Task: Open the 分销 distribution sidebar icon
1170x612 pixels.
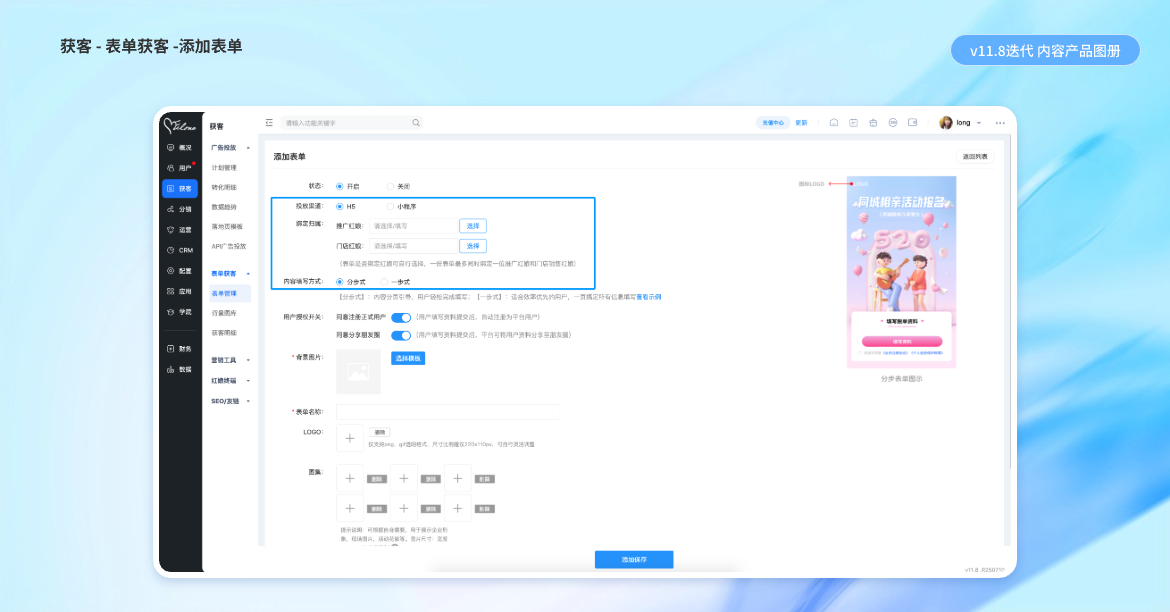Action: [x=171, y=209]
